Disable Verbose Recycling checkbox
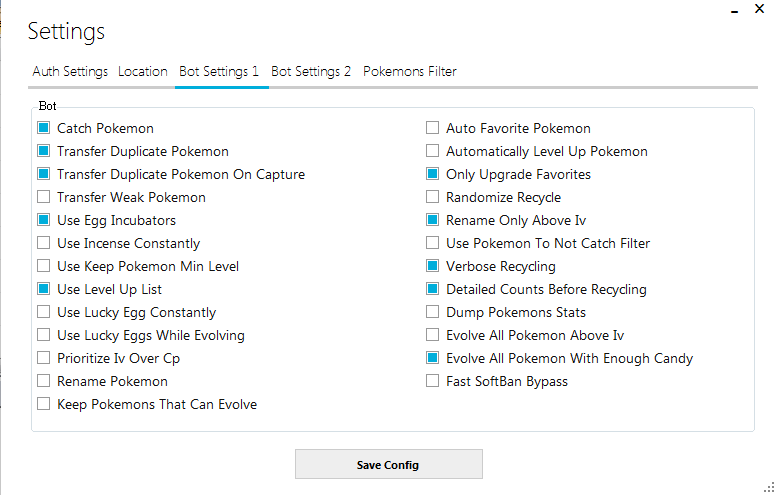The image size is (777, 495). 433,266
